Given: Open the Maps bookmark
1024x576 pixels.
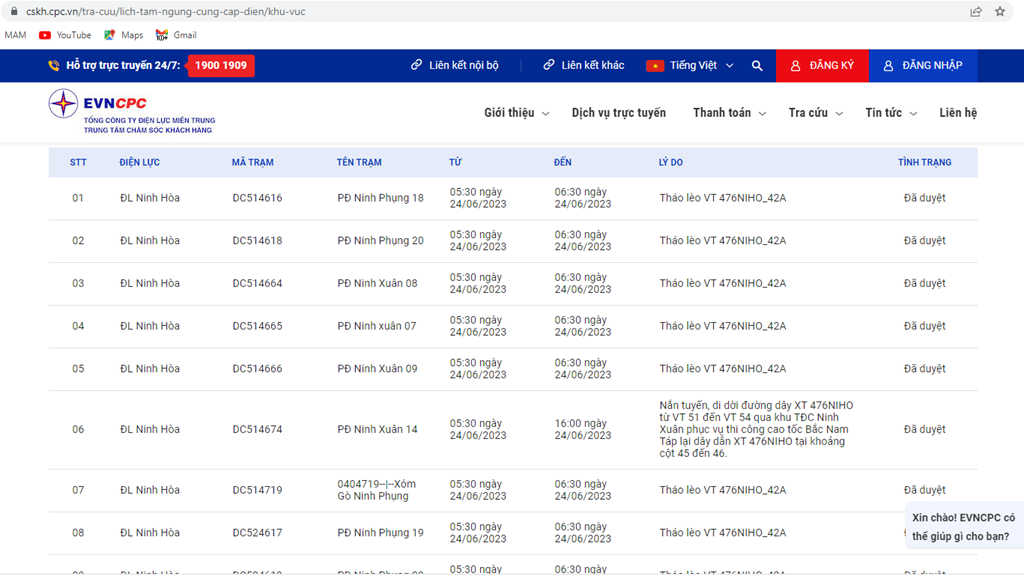Looking at the screenshot, I should [x=124, y=35].
